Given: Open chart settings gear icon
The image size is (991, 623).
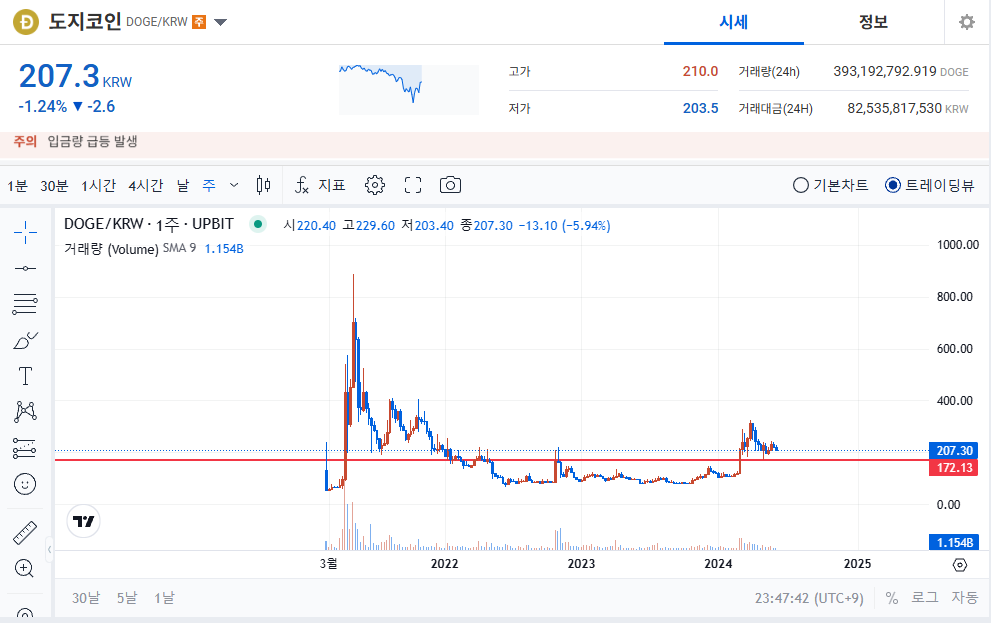Looking at the screenshot, I should coord(375,185).
